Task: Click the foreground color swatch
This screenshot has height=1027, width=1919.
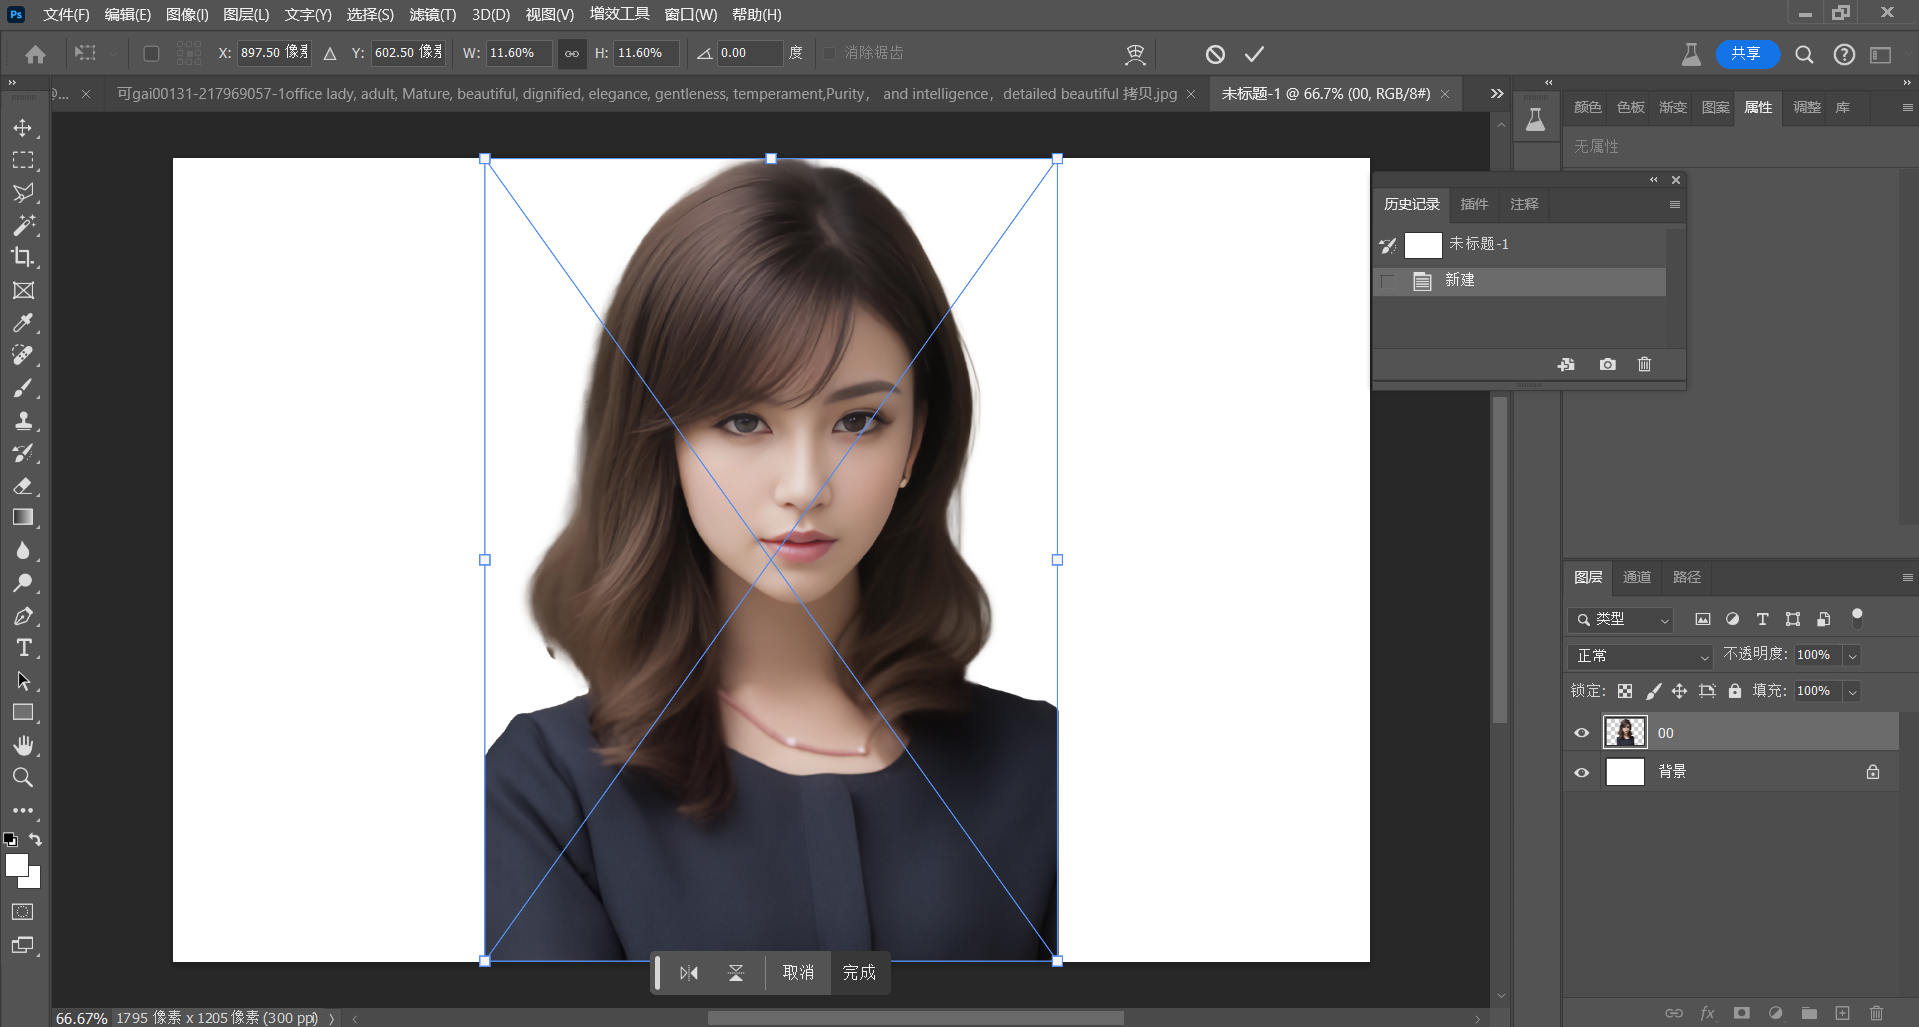Action: point(17,866)
